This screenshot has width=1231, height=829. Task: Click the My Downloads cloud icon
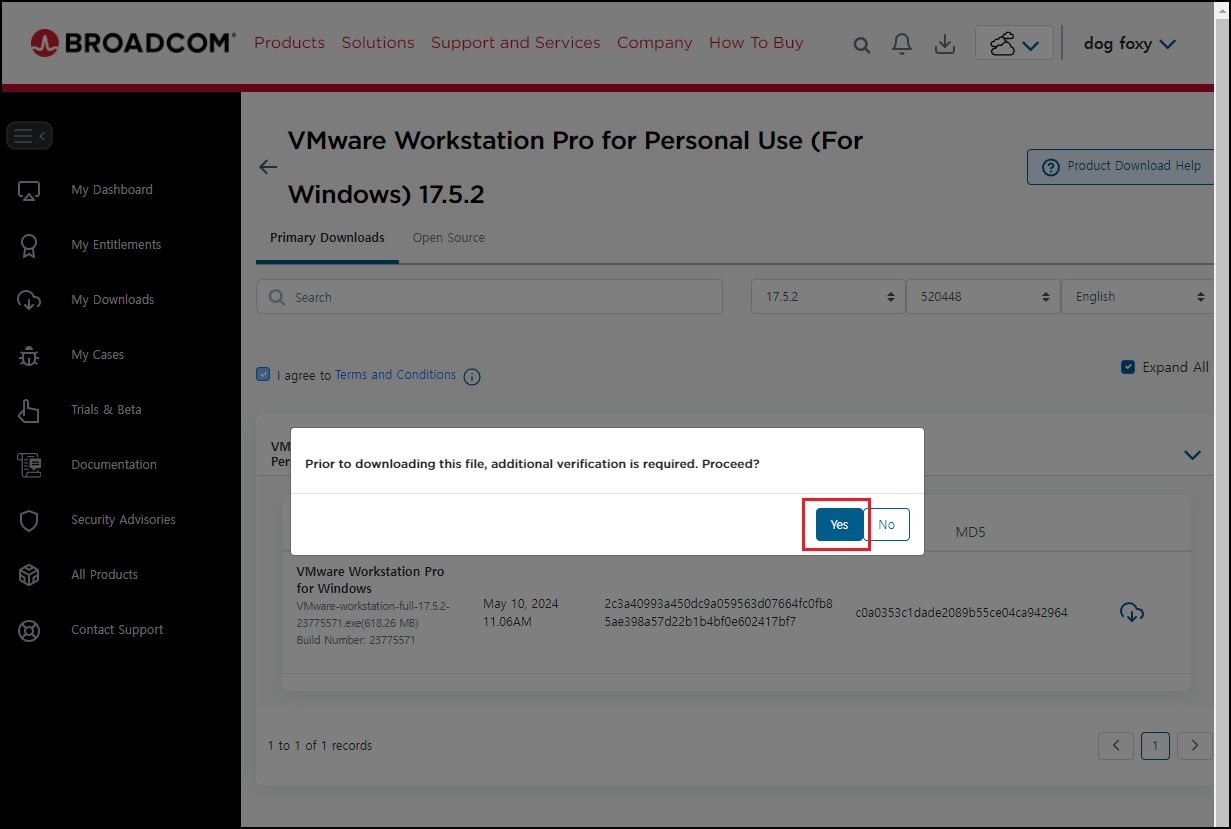pos(29,300)
